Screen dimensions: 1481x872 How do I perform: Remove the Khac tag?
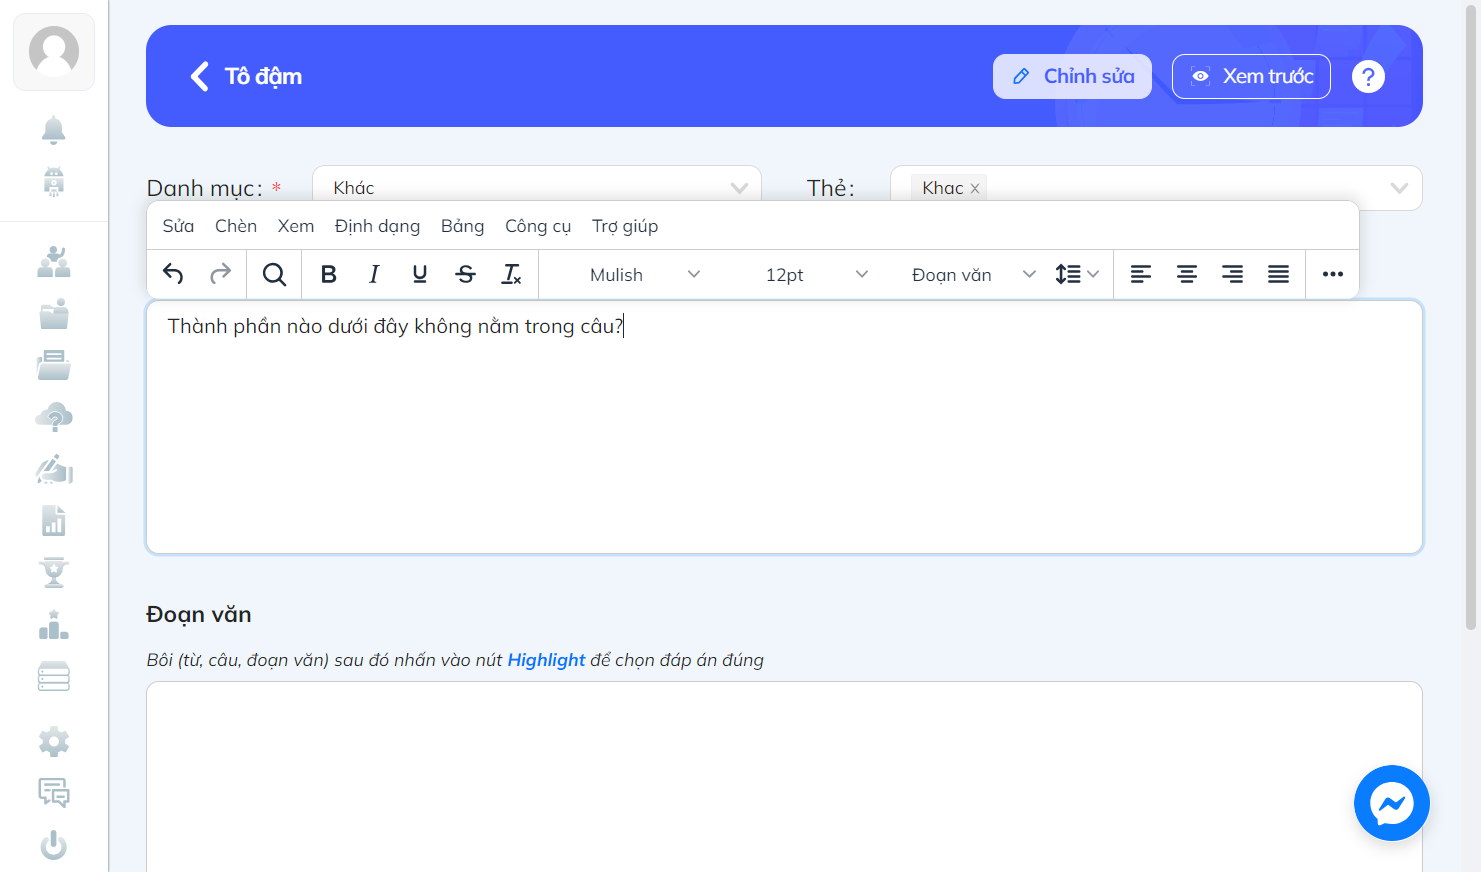pyautogui.click(x=975, y=188)
